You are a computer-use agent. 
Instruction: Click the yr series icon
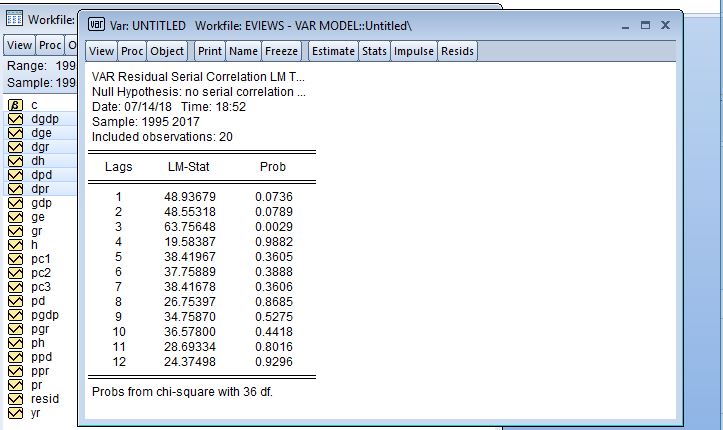pos(15,413)
